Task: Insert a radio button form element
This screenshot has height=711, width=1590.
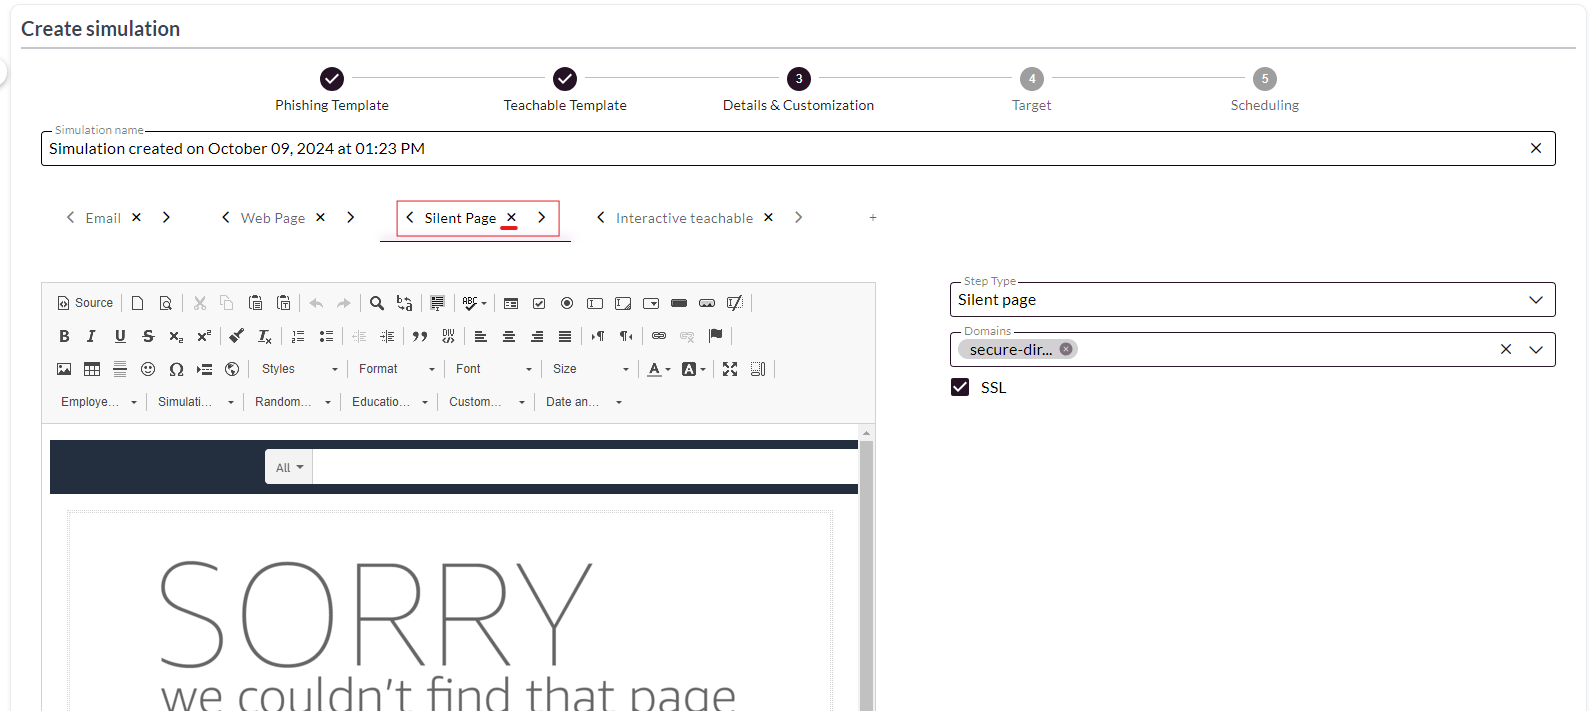Action: pyautogui.click(x=567, y=303)
